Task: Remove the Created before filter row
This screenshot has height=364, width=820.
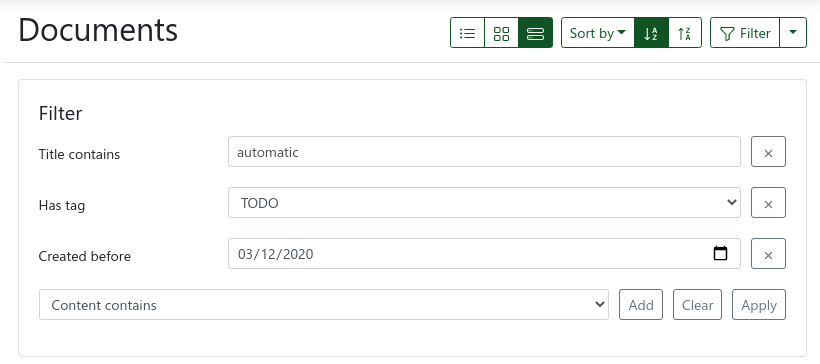Action: [x=768, y=254]
